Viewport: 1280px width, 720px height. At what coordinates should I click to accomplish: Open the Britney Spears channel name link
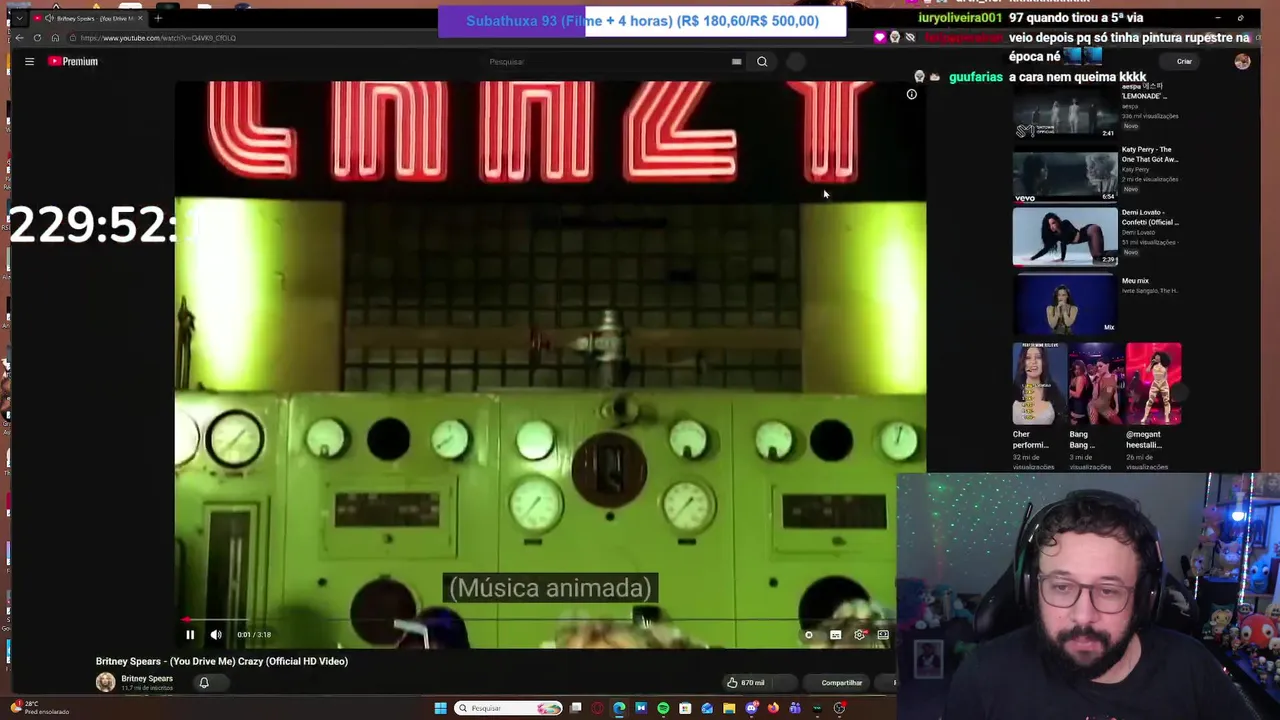click(147, 679)
